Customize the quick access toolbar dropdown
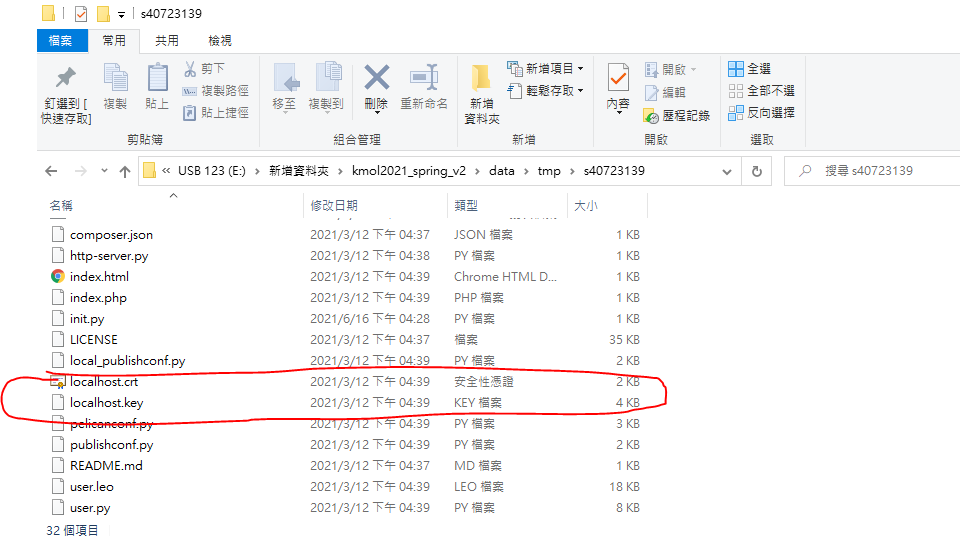 121,15
